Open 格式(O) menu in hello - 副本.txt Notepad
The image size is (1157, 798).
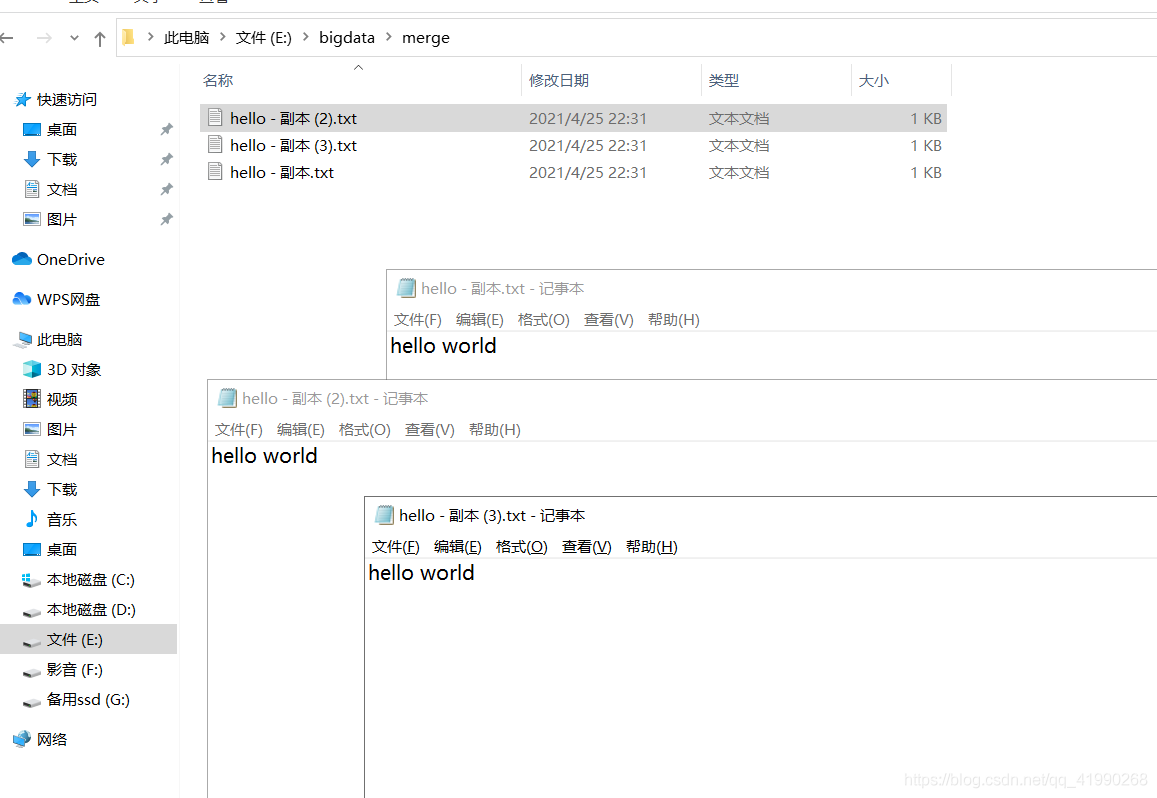544,320
